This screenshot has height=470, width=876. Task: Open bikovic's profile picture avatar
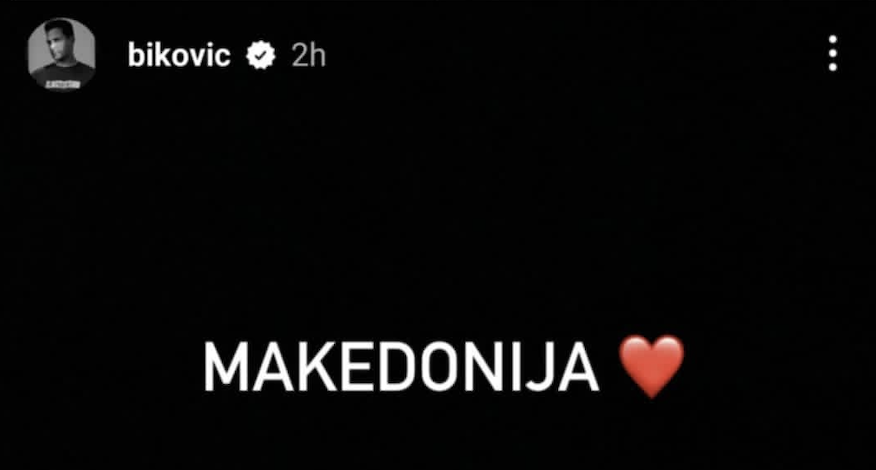point(61,55)
